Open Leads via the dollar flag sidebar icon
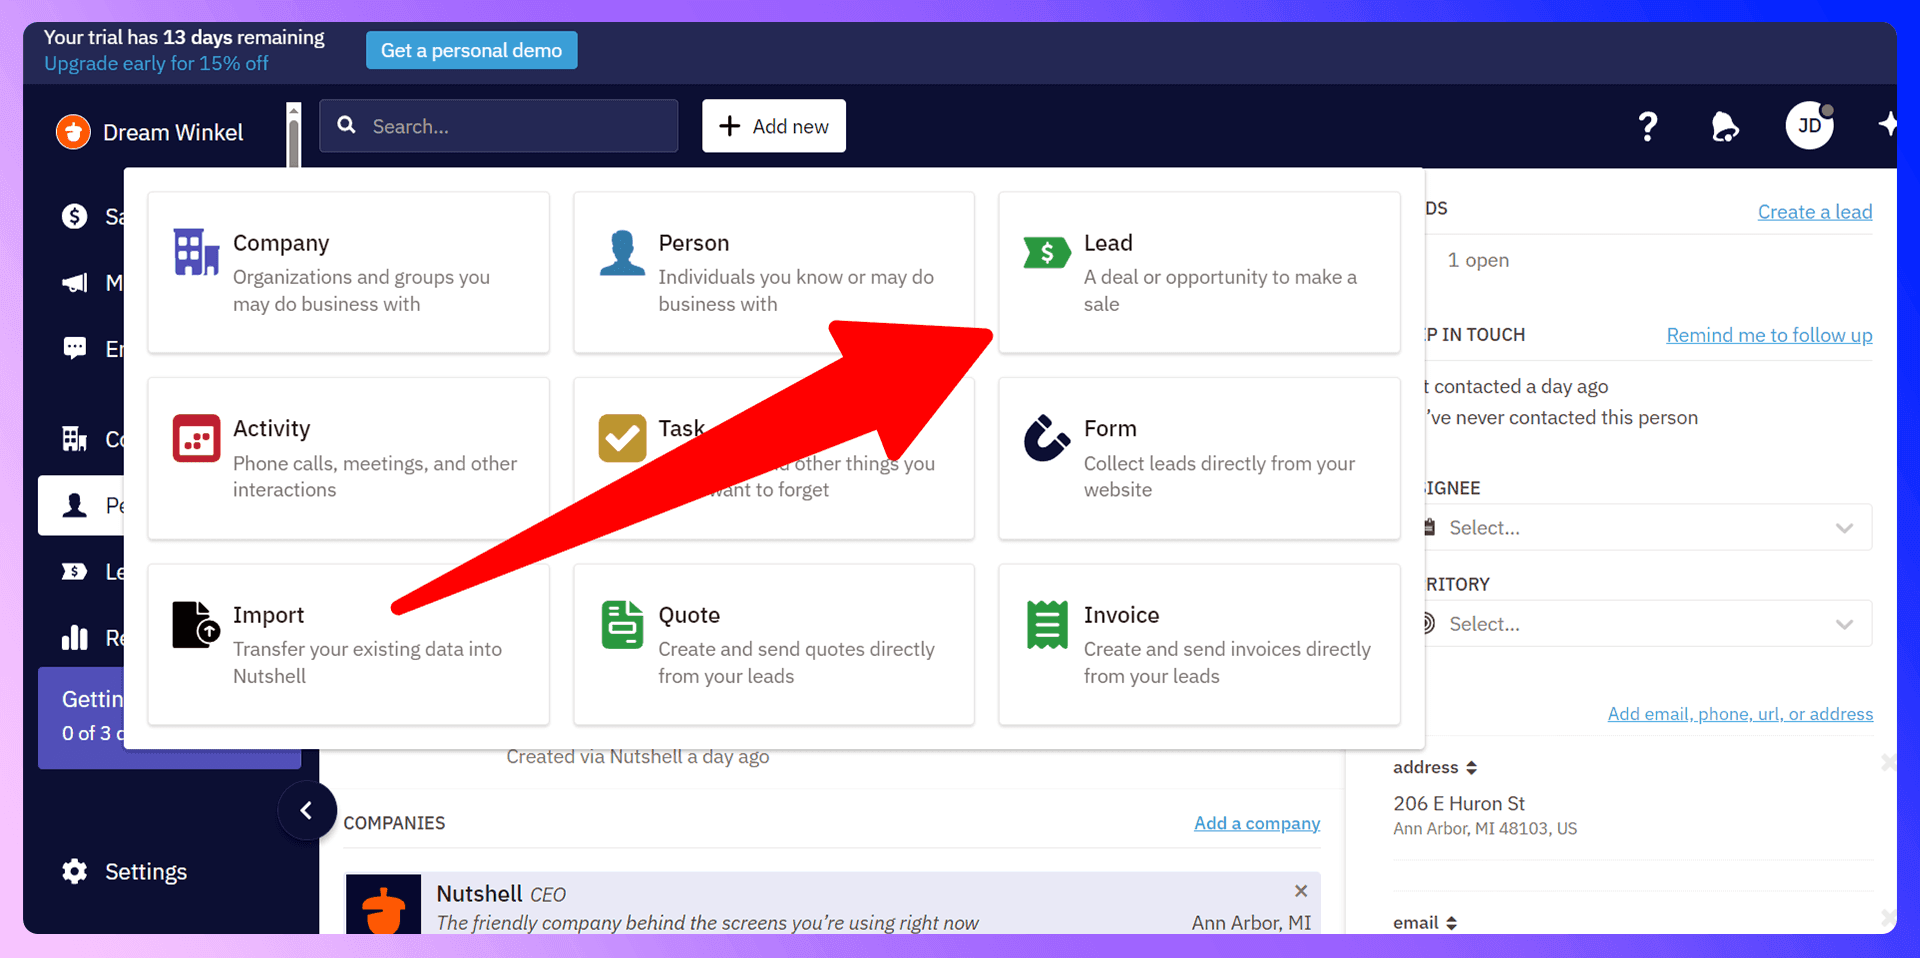 75,571
